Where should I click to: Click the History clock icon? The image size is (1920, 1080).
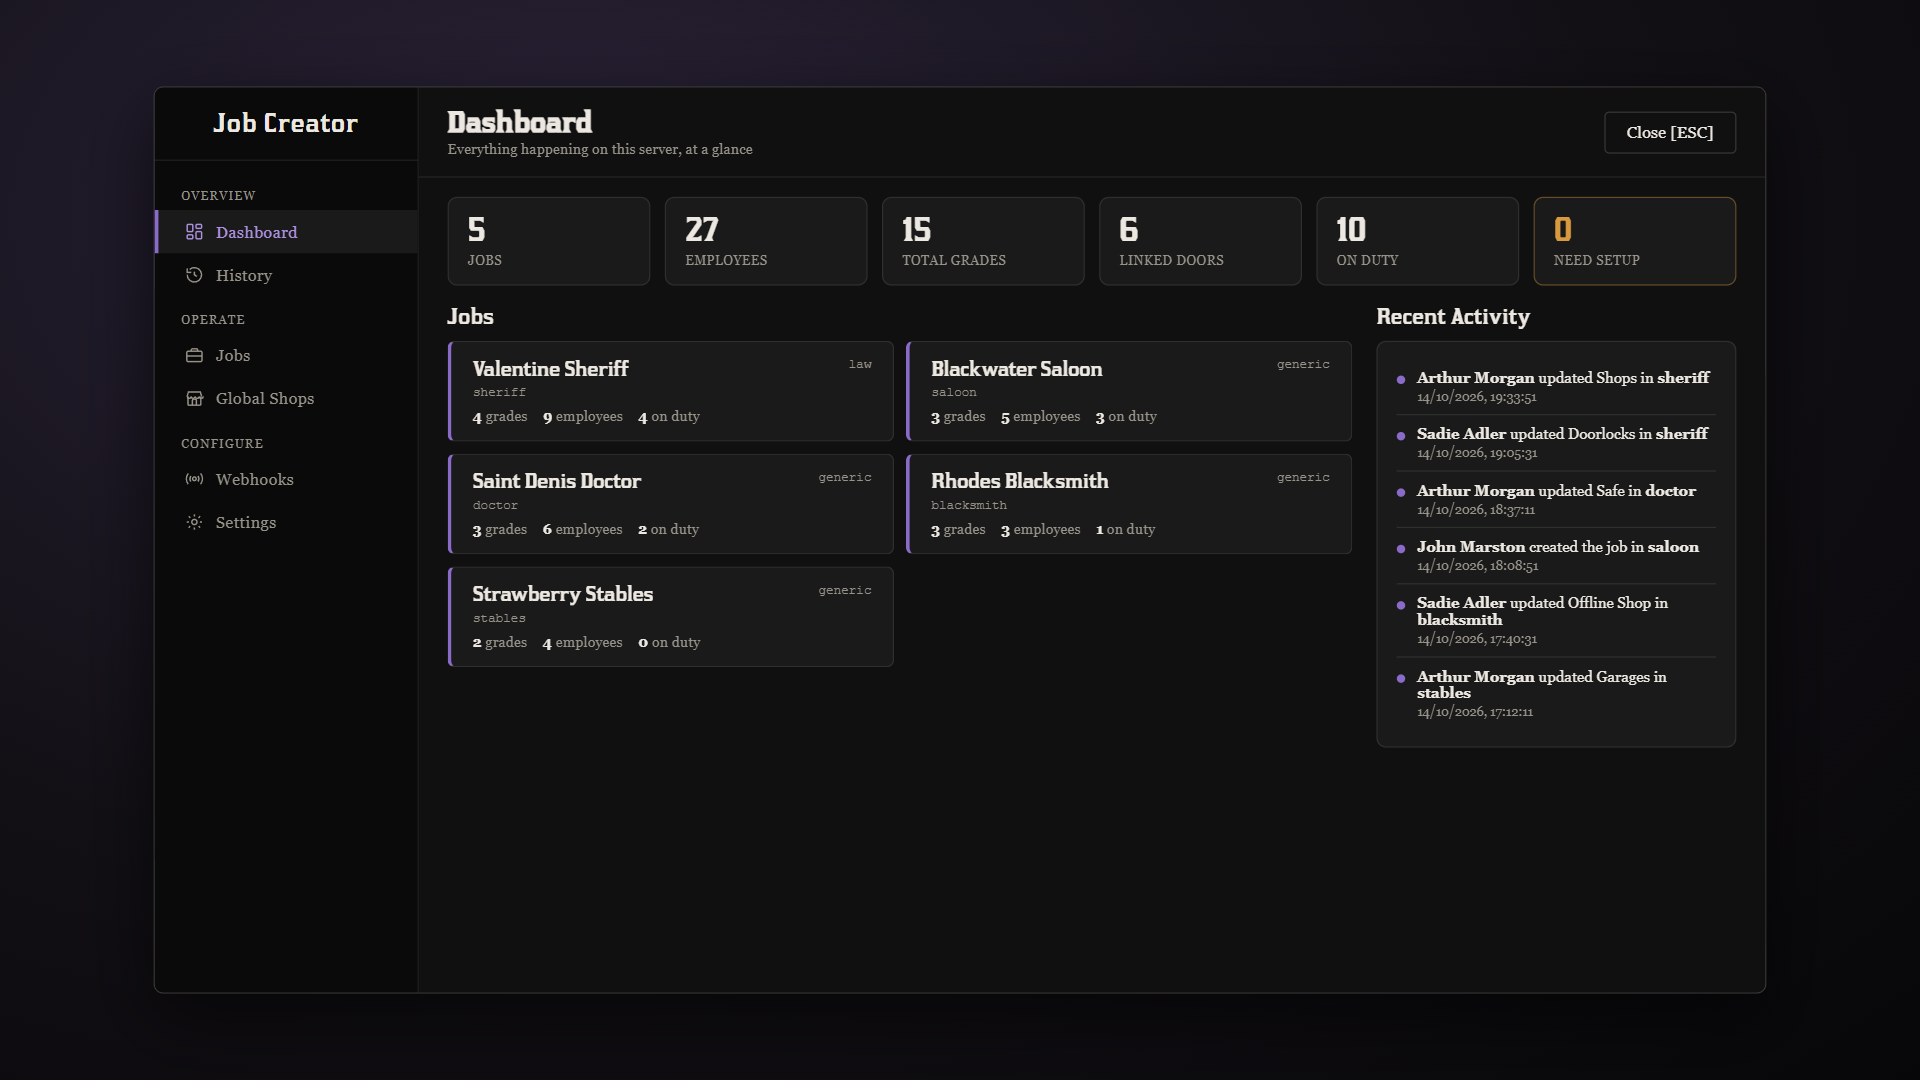[x=194, y=275]
